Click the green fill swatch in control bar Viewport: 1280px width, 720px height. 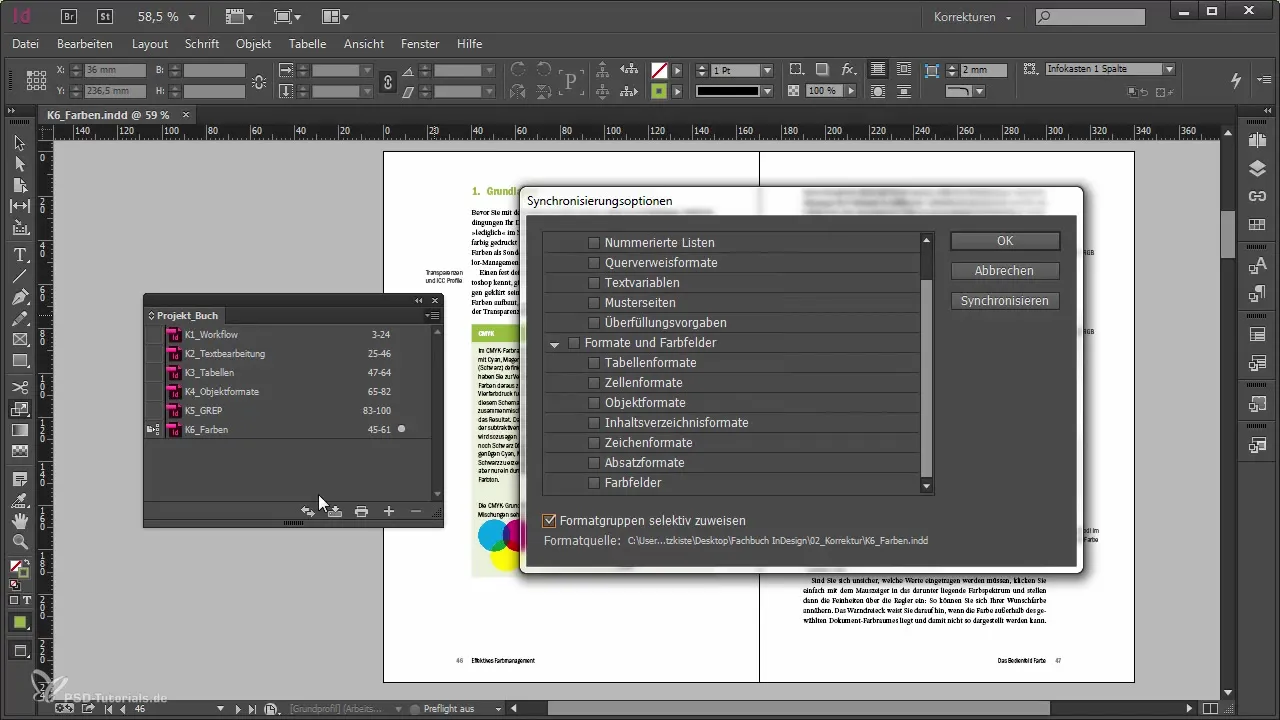coord(659,90)
